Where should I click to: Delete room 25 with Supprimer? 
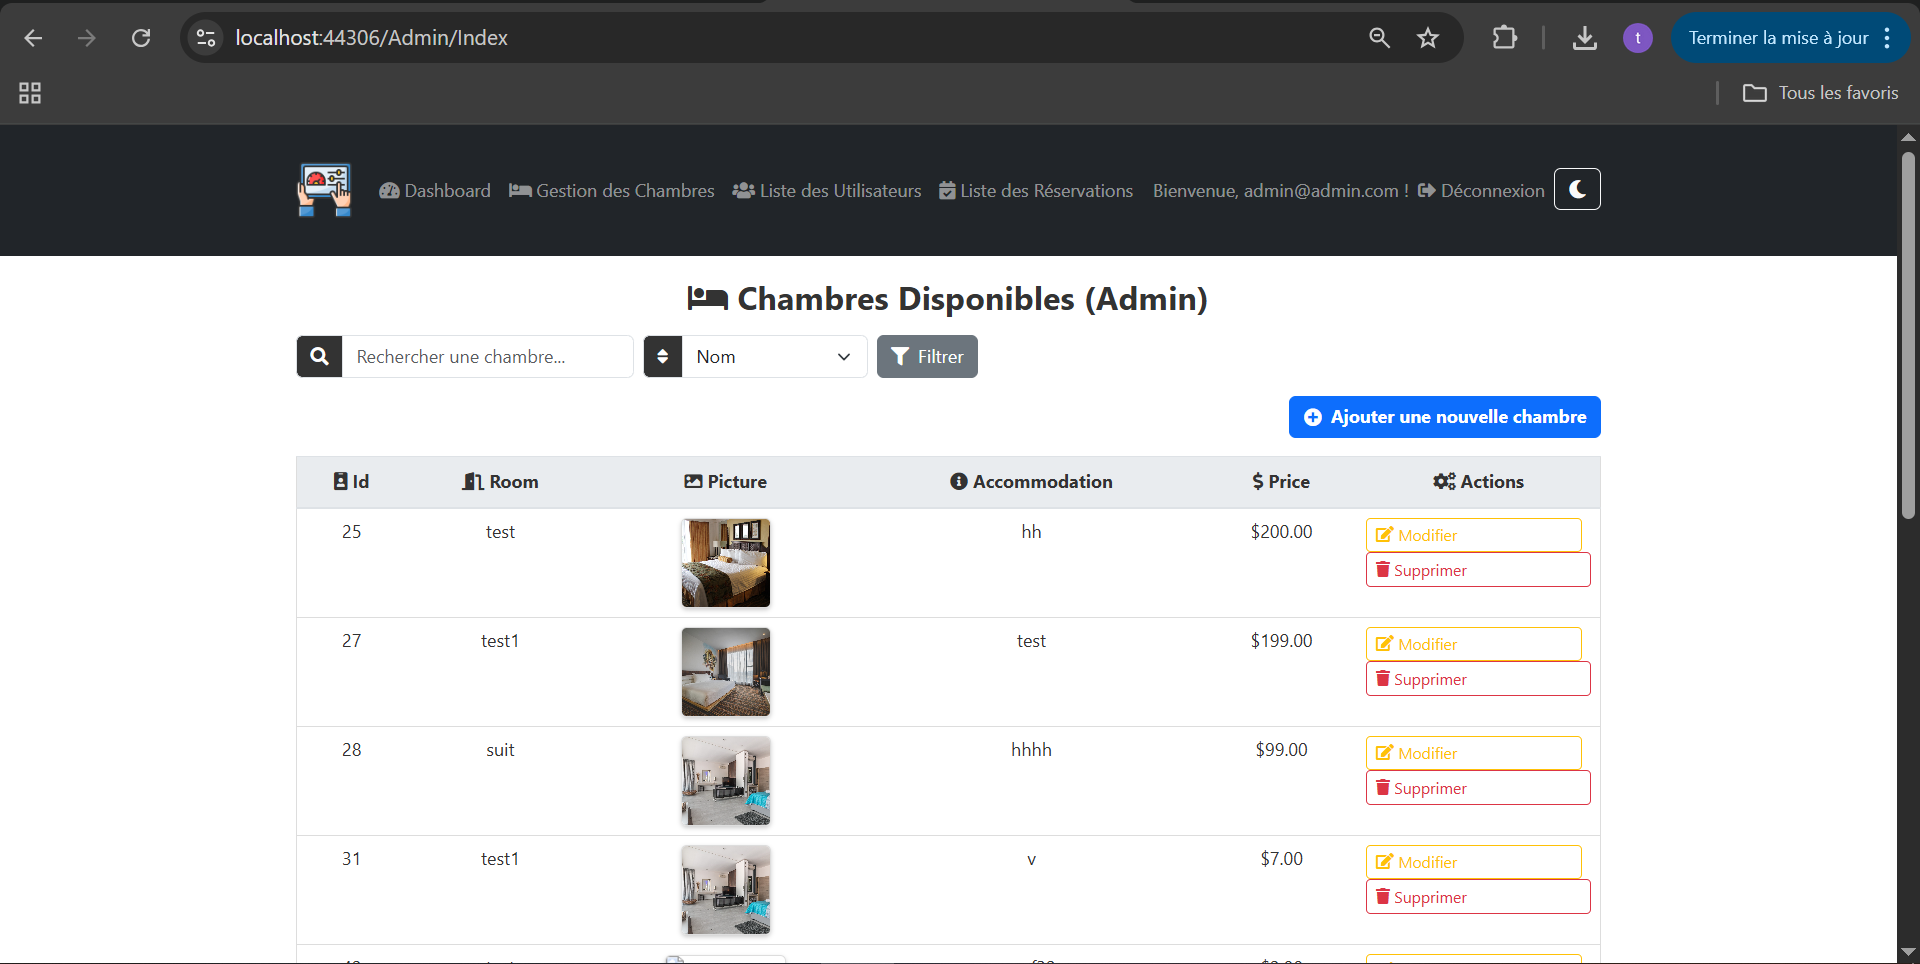pyautogui.click(x=1478, y=570)
